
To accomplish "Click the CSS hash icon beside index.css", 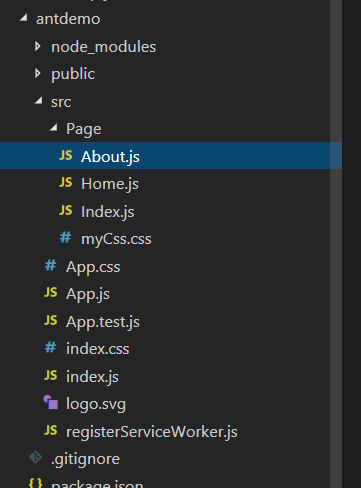I will [50, 348].
